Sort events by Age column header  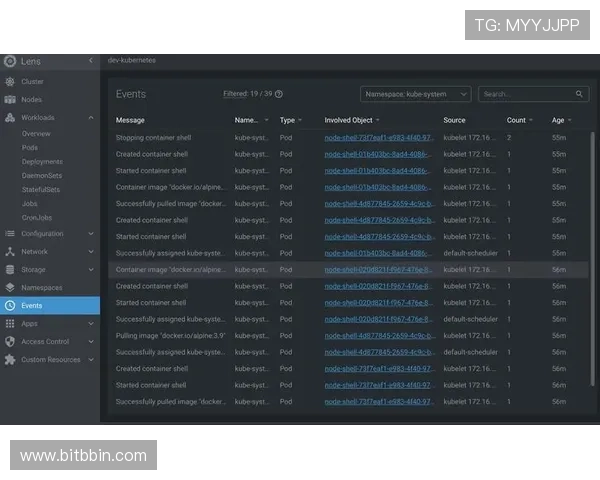point(558,120)
